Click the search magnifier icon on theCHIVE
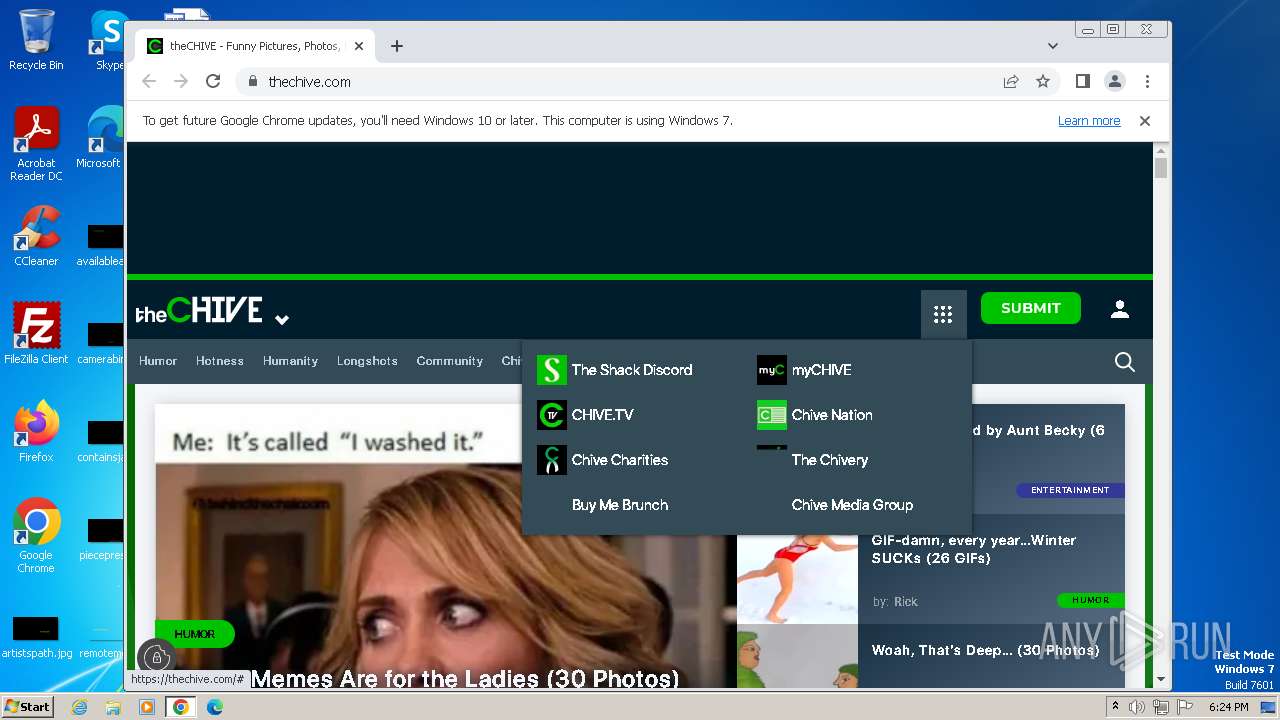The image size is (1280, 720). coord(1125,362)
